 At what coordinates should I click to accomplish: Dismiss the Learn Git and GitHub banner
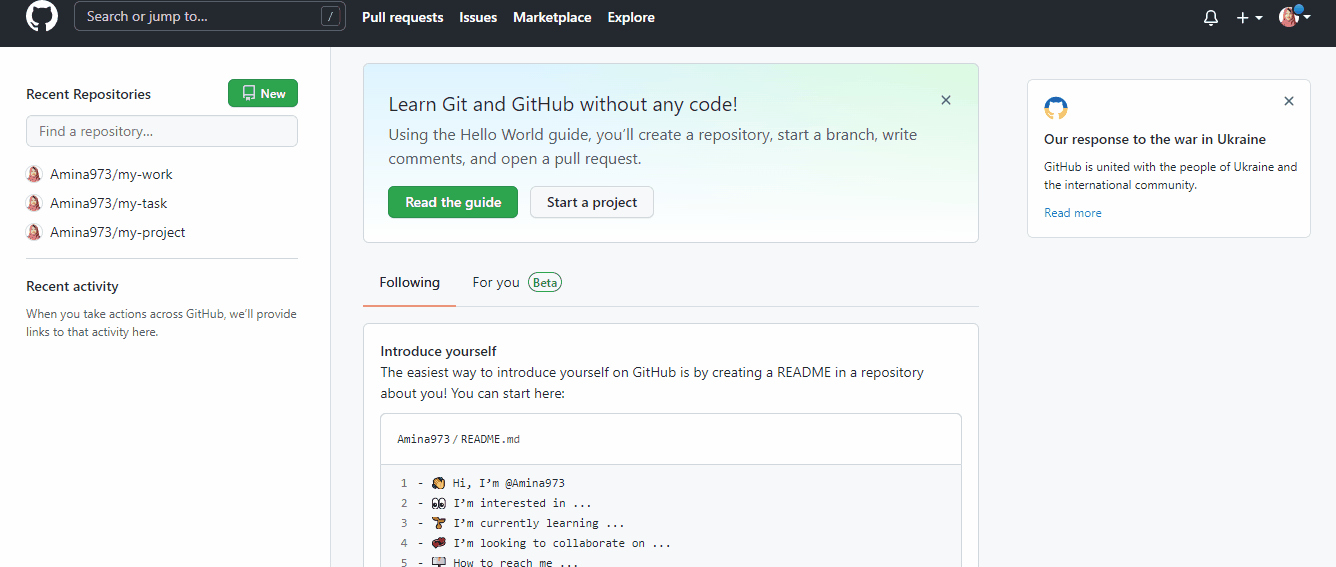tap(946, 100)
